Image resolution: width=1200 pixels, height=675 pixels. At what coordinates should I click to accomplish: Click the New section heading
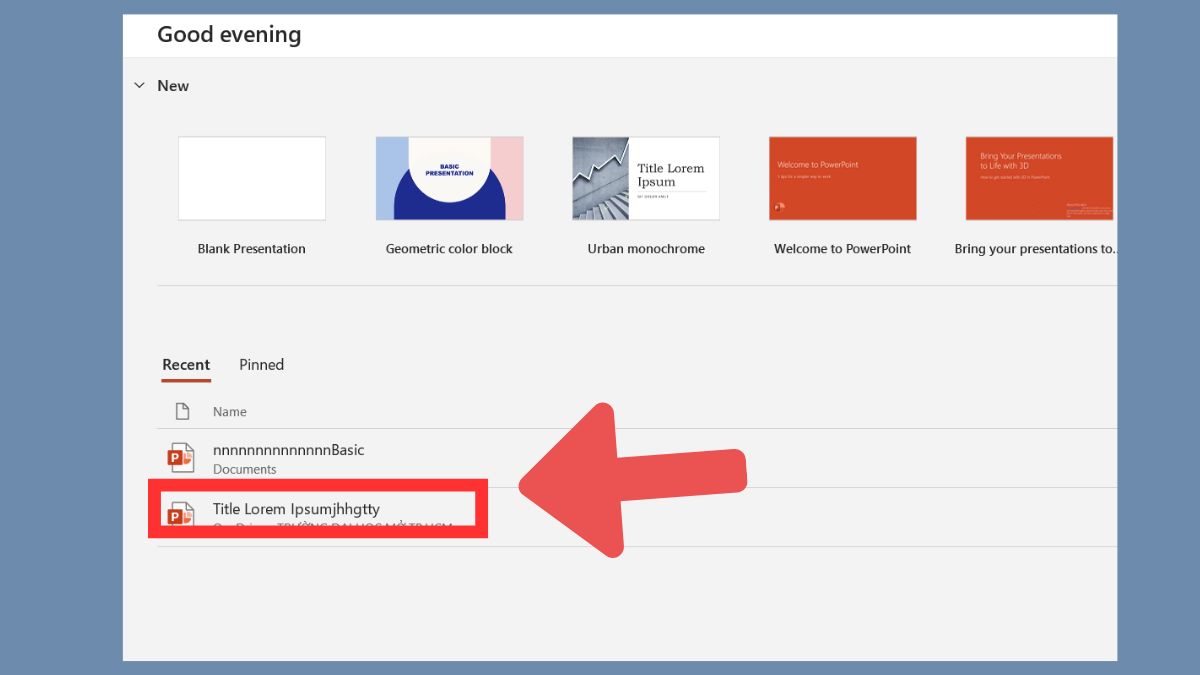[x=173, y=86]
